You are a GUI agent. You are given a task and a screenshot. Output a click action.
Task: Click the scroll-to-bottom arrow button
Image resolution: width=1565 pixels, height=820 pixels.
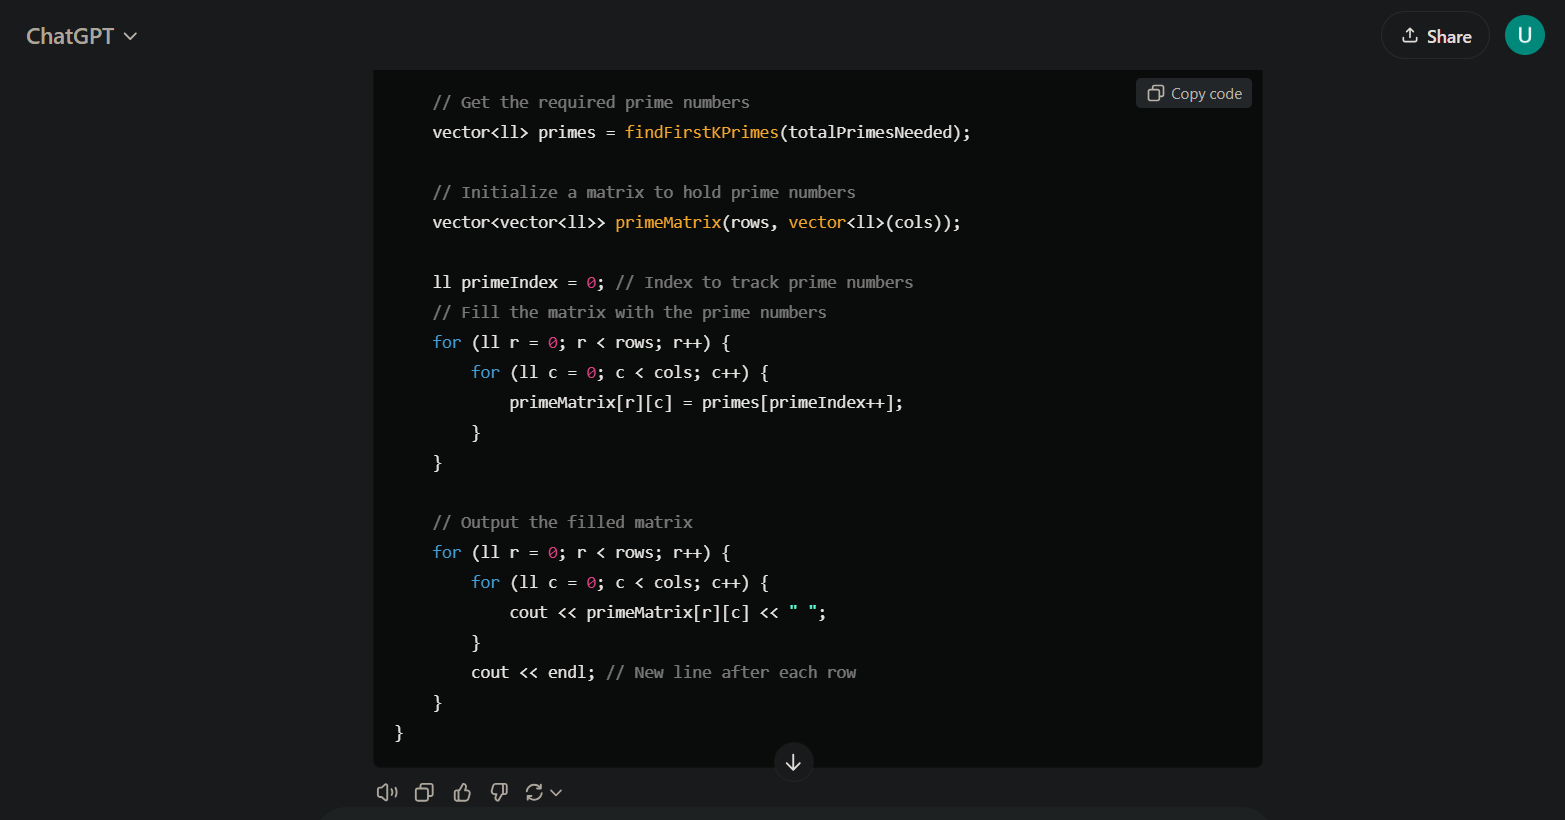(x=793, y=762)
